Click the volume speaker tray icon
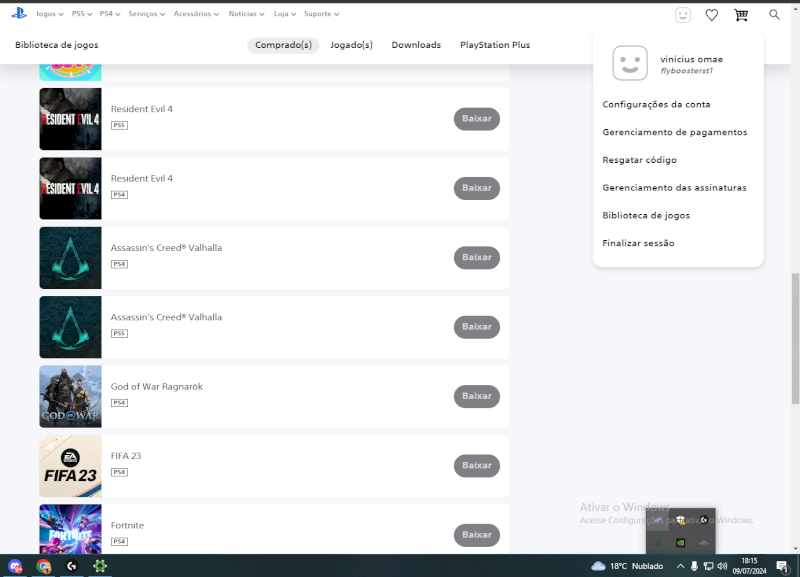The height and width of the screenshot is (577, 800). 722,566
